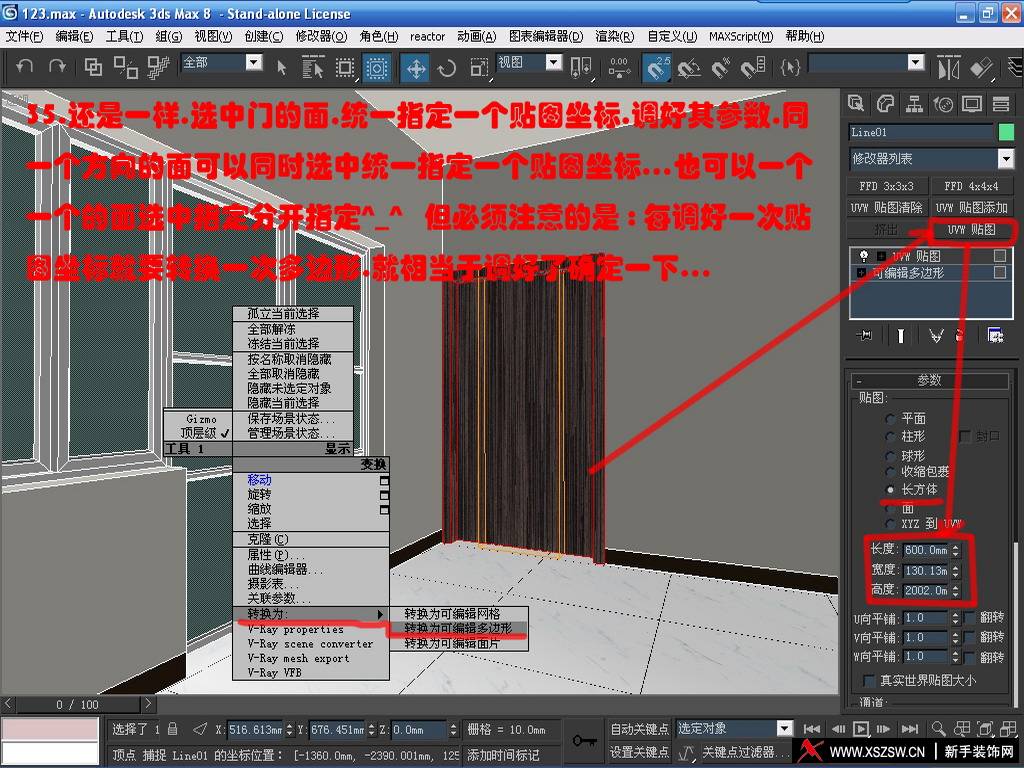Open the 修改器(O) menu
Viewport: 1024px width, 768px height.
point(321,37)
